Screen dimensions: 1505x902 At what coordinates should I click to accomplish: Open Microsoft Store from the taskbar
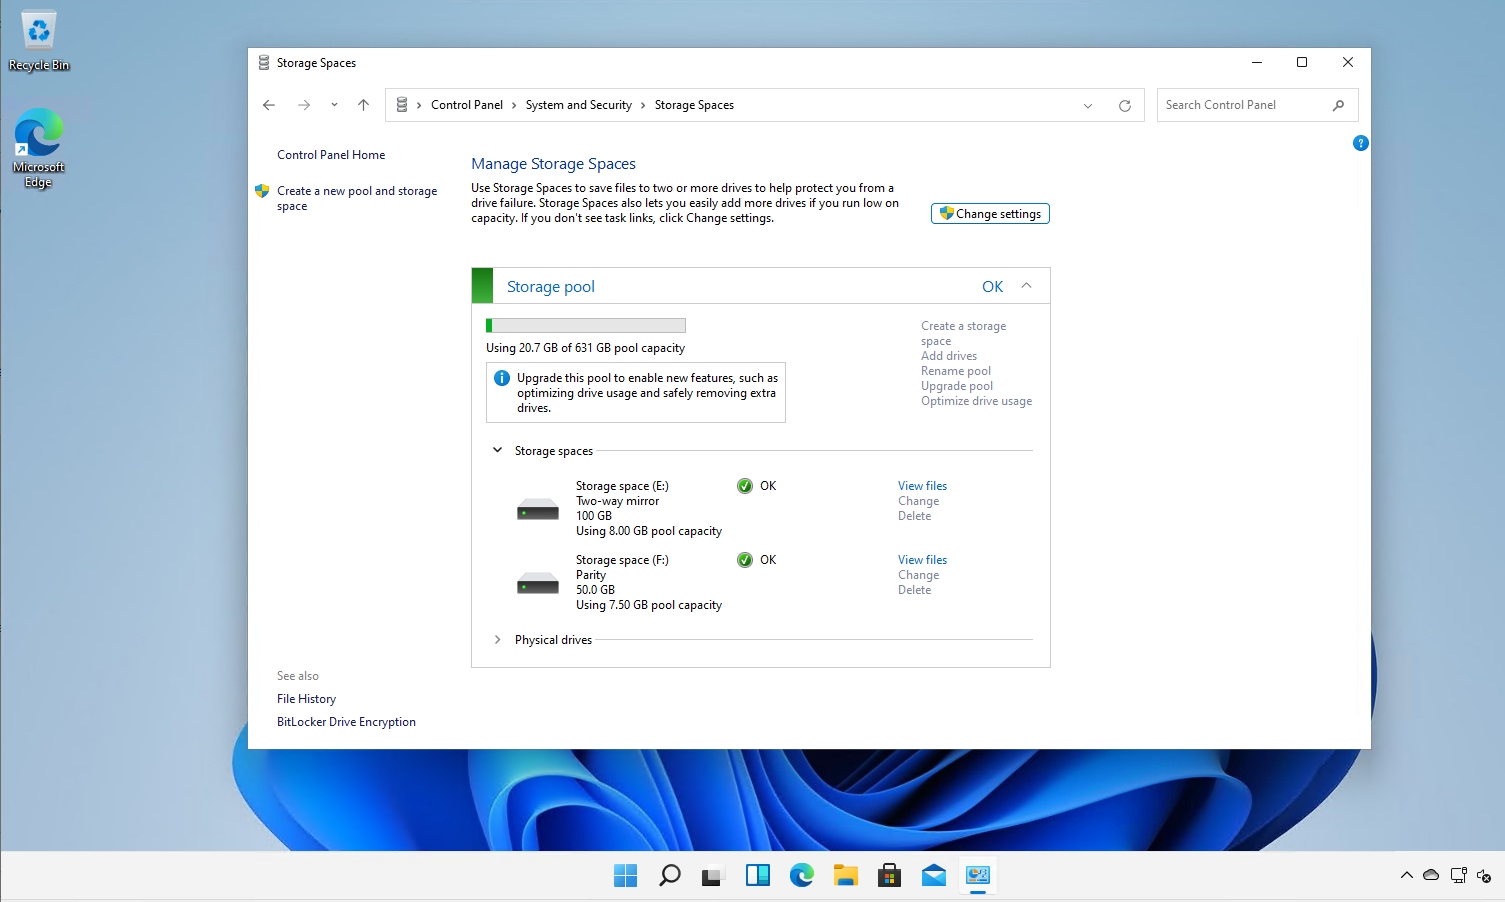pyautogui.click(x=889, y=874)
